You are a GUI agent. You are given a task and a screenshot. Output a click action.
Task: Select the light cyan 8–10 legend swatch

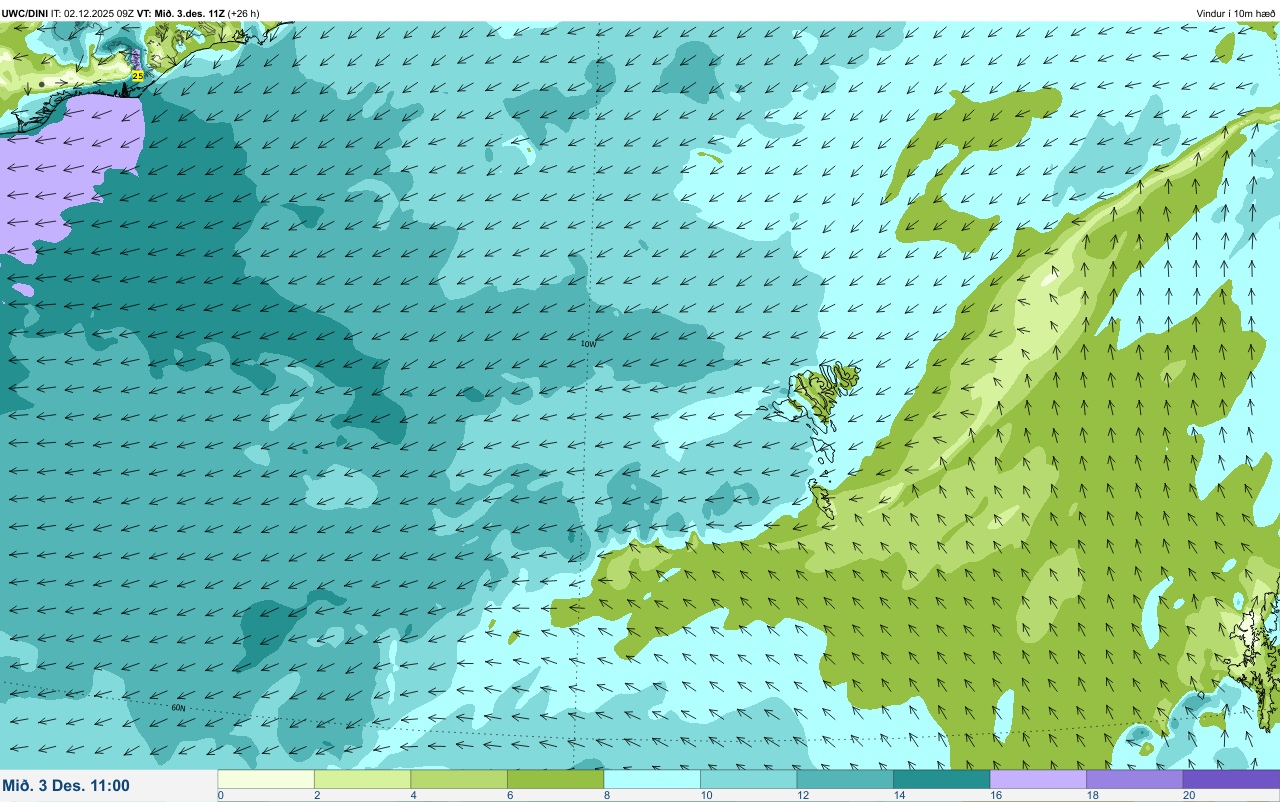[x=652, y=779]
